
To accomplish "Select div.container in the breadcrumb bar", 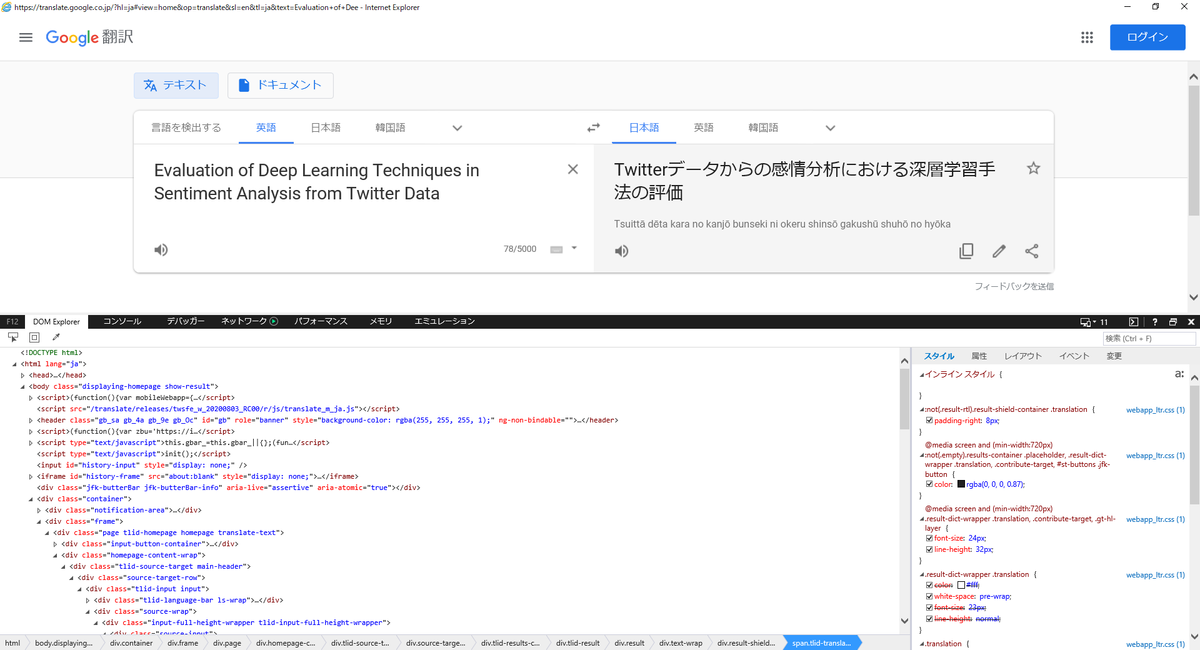I will coord(132,643).
